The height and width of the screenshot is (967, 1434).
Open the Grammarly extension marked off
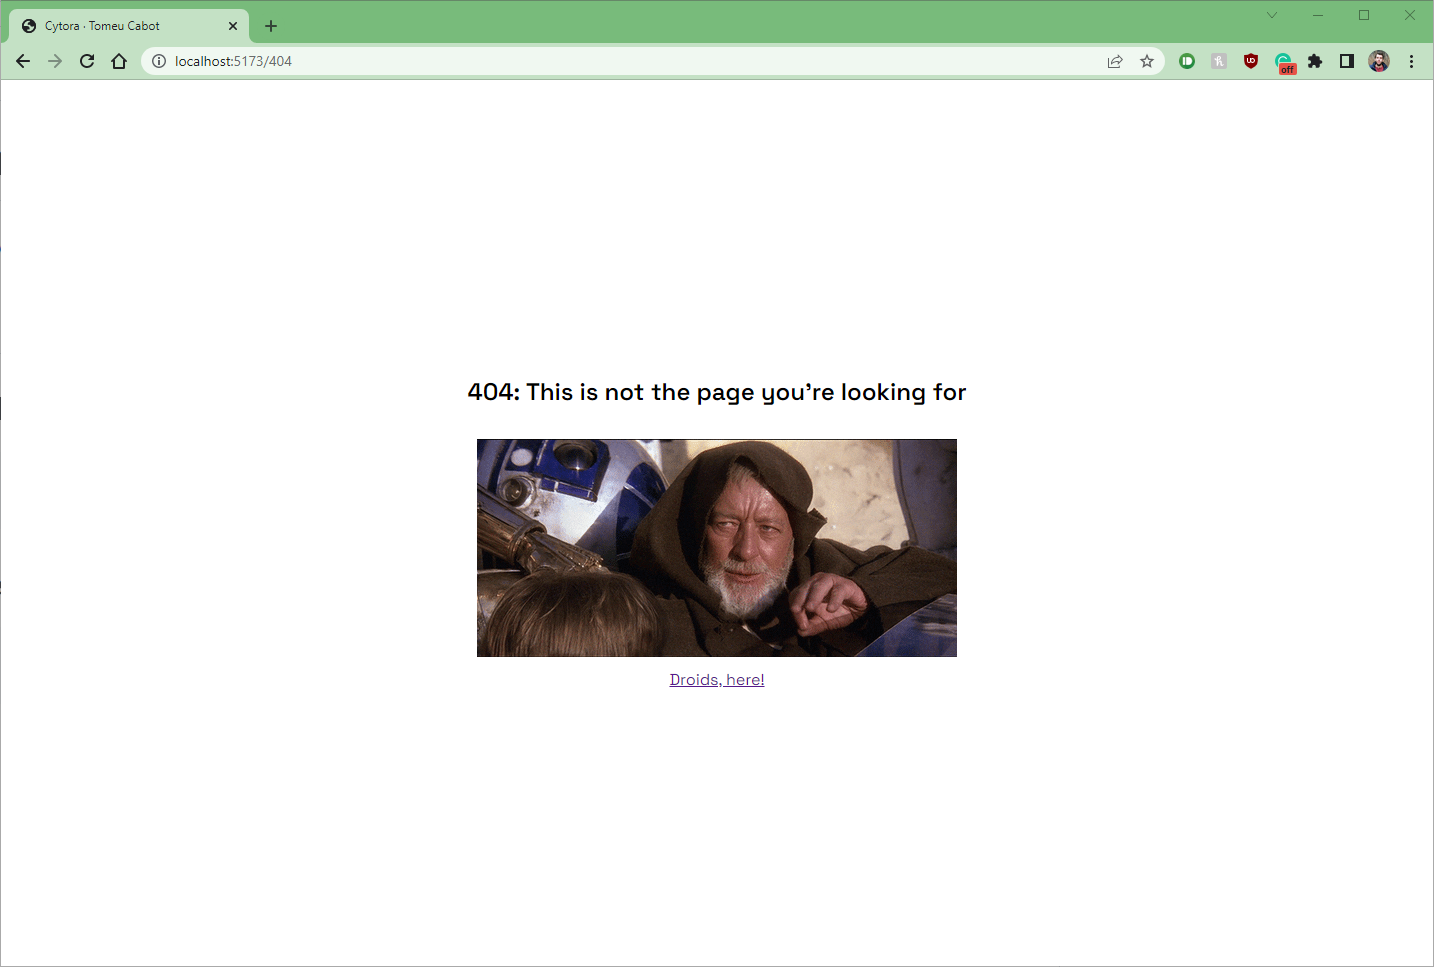[1285, 63]
